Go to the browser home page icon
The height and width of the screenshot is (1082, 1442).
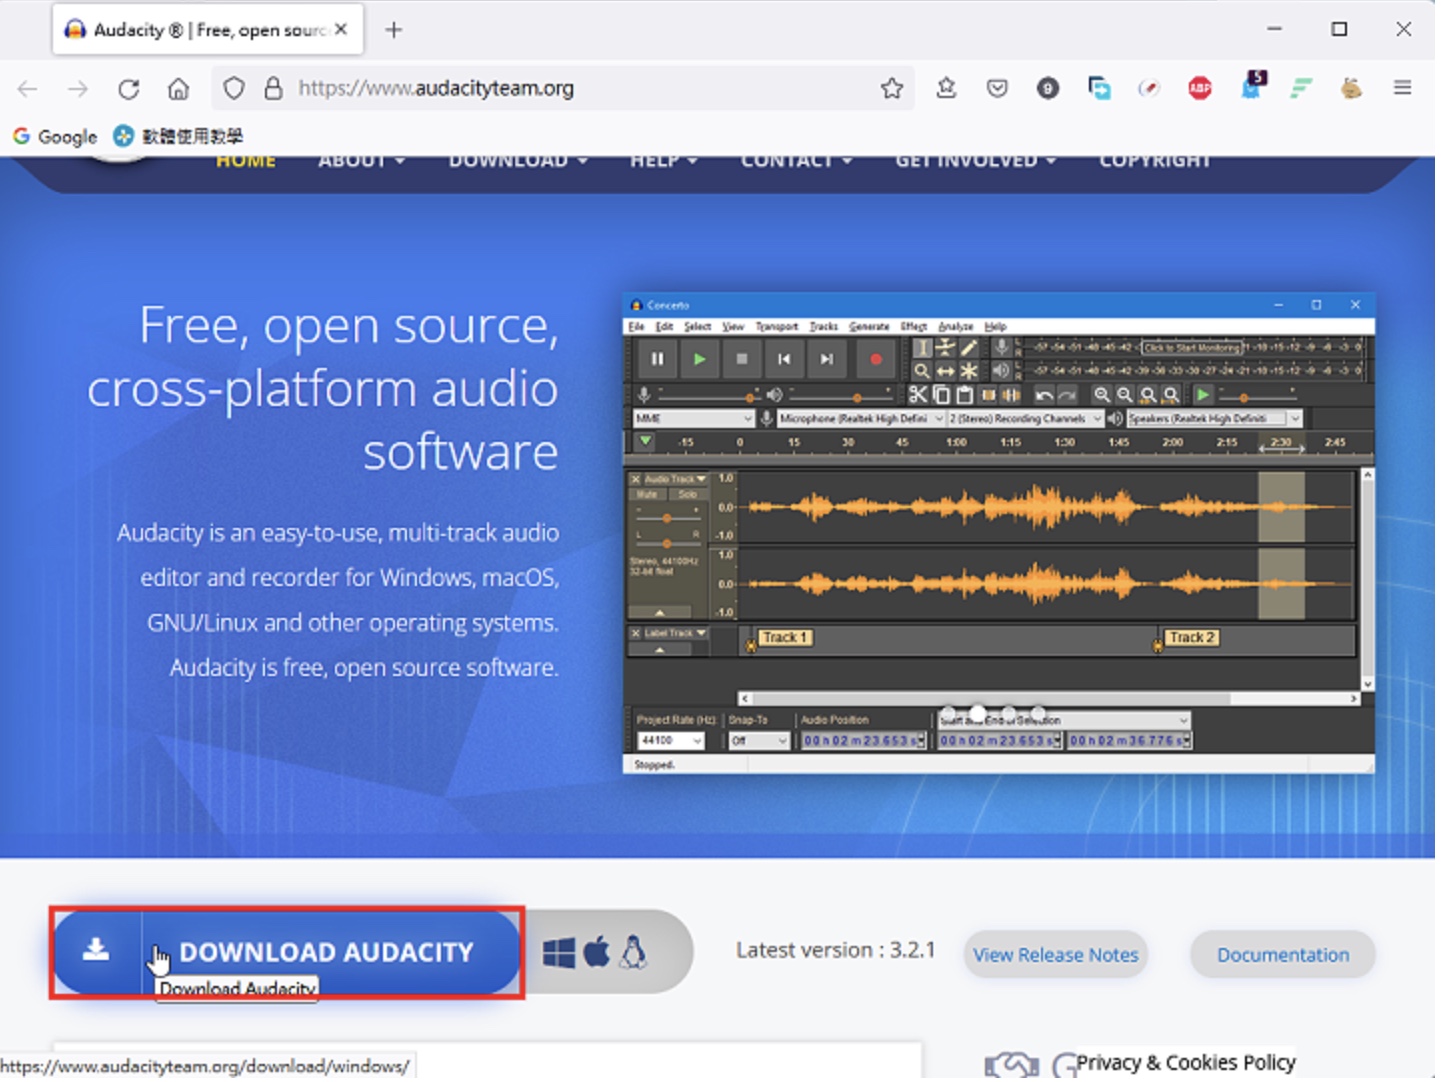[x=178, y=89]
